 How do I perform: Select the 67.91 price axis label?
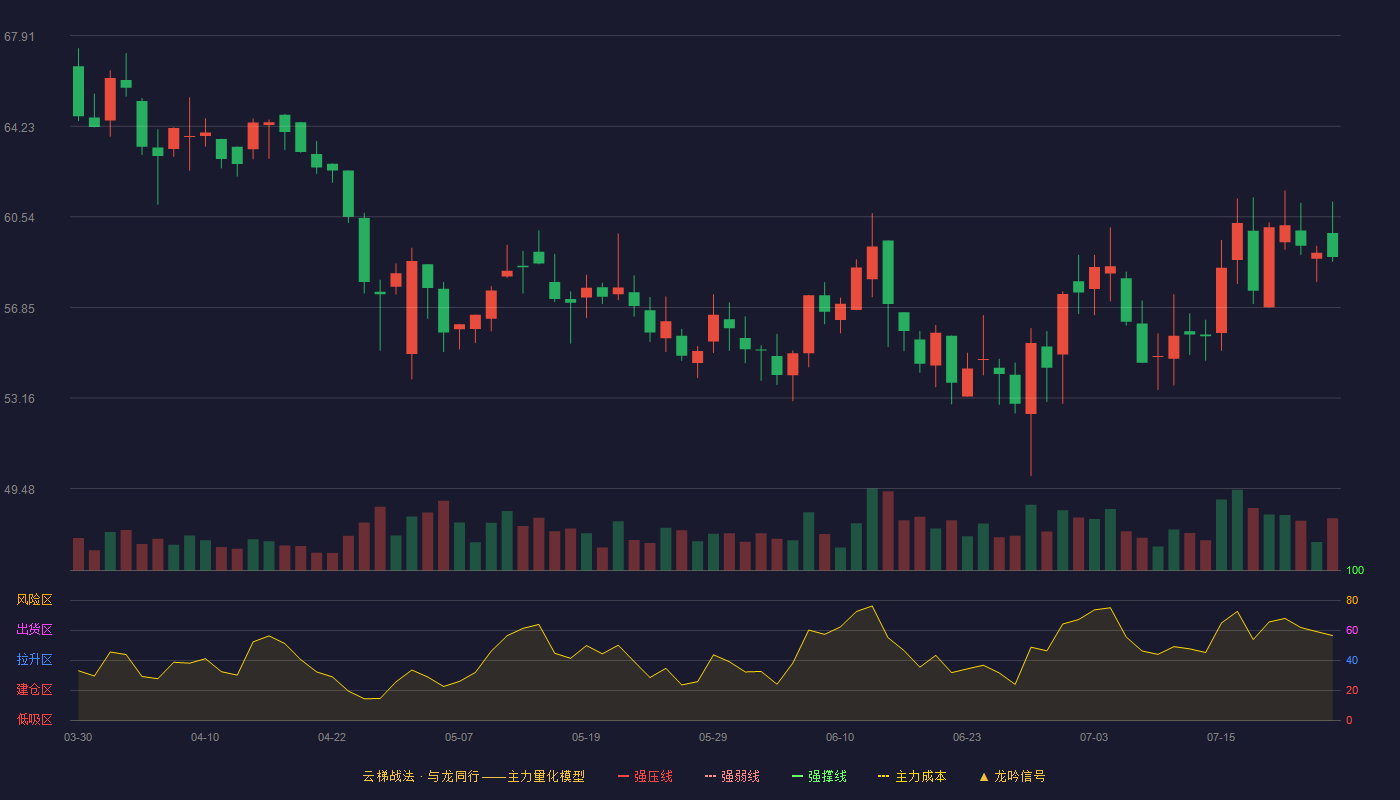tap(19, 37)
